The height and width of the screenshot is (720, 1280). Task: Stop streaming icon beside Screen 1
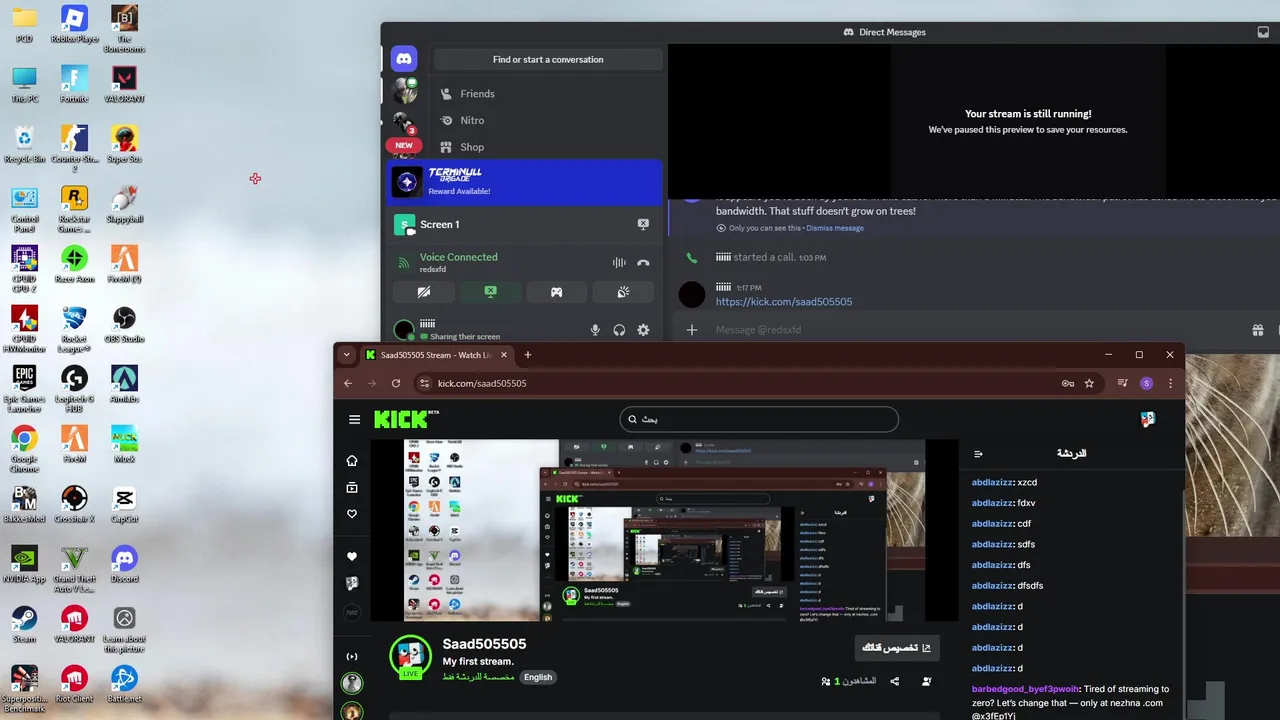pyautogui.click(x=643, y=224)
